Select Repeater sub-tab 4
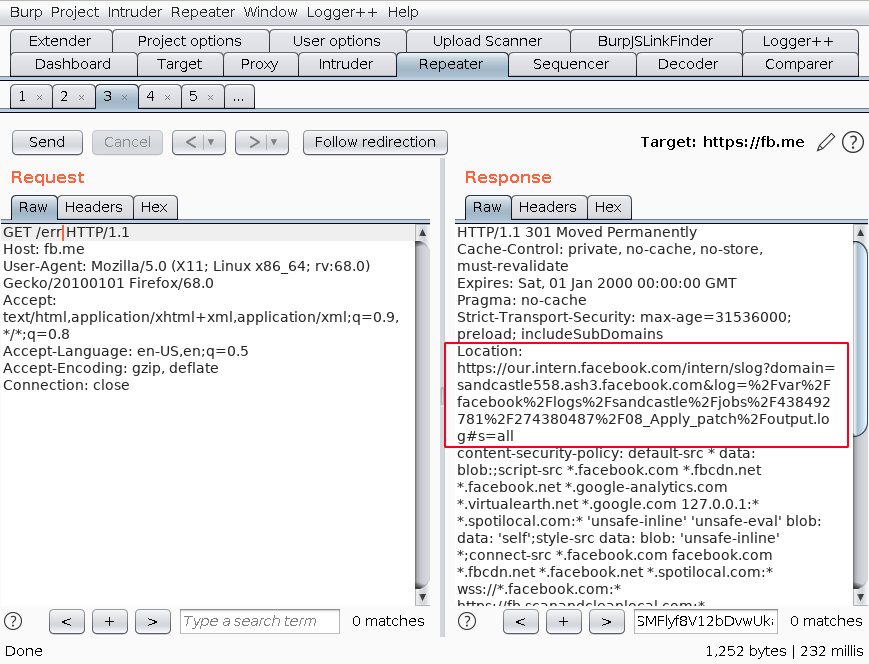869x664 pixels. point(151,97)
